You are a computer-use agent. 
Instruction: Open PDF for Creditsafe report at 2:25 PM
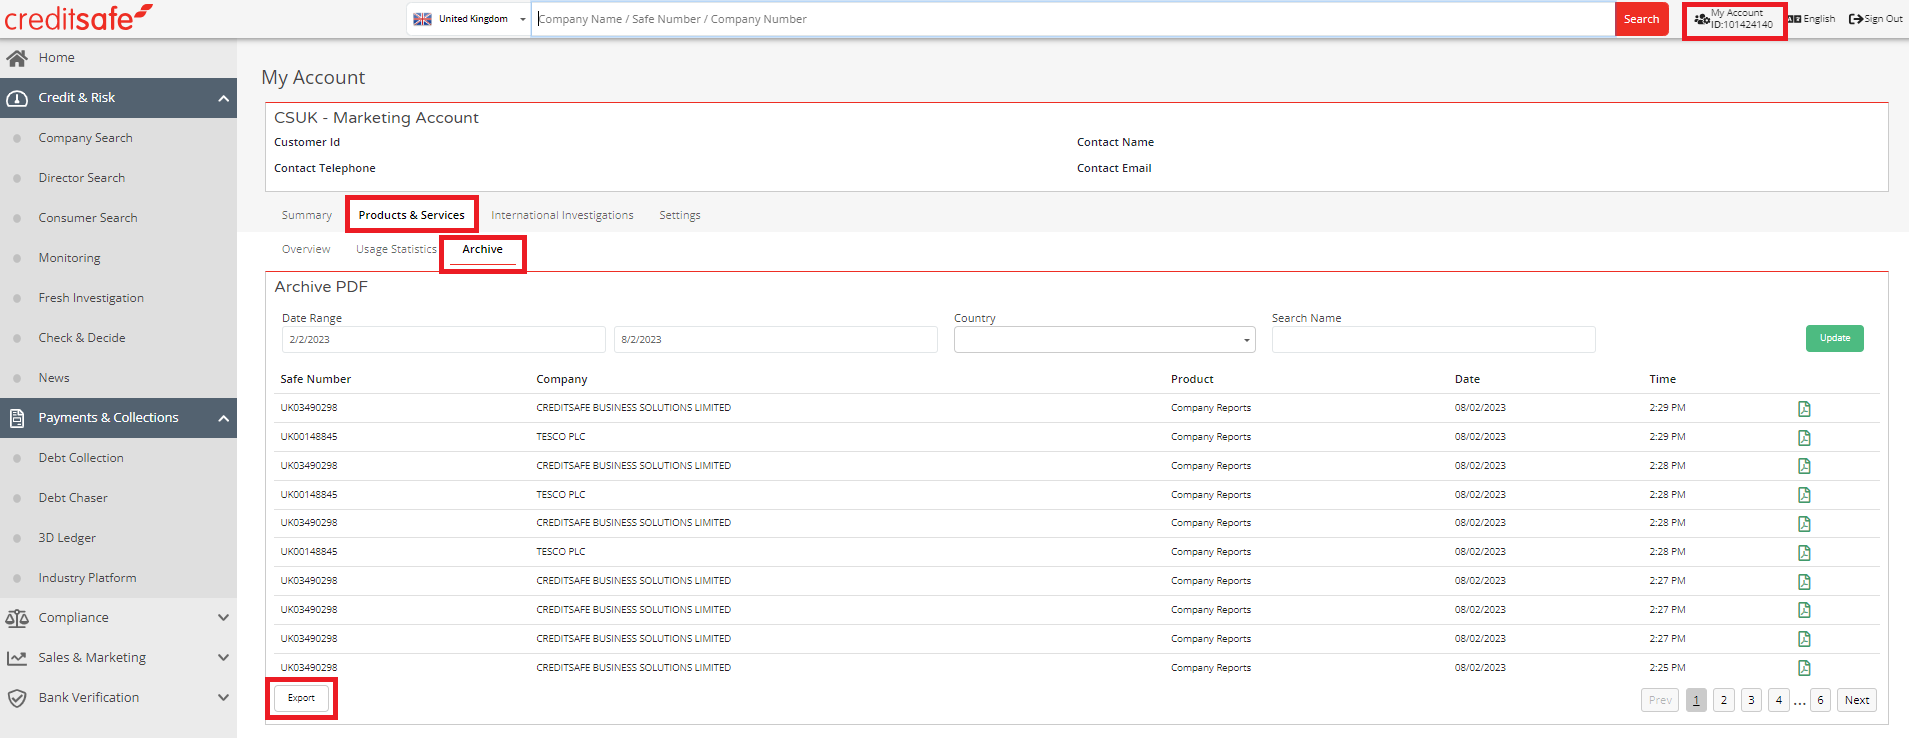tap(1804, 668)
